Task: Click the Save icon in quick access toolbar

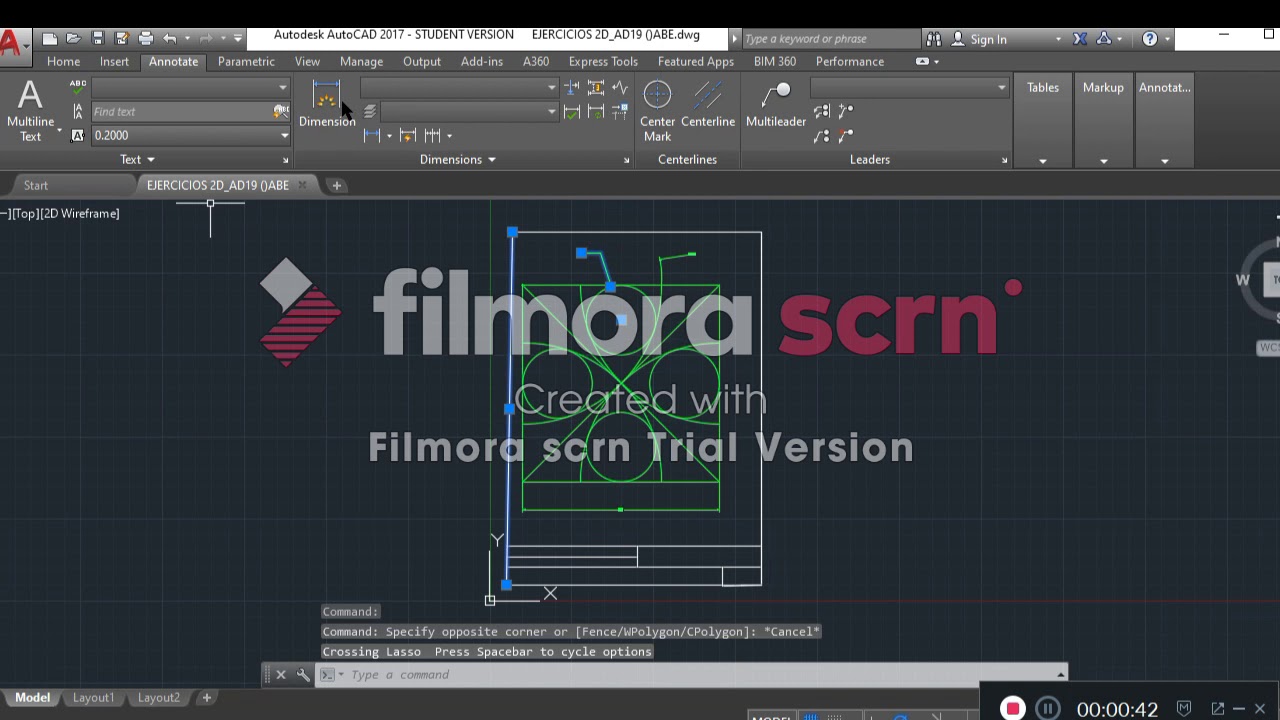Action: pyautogui.click(x=97, y=39)
